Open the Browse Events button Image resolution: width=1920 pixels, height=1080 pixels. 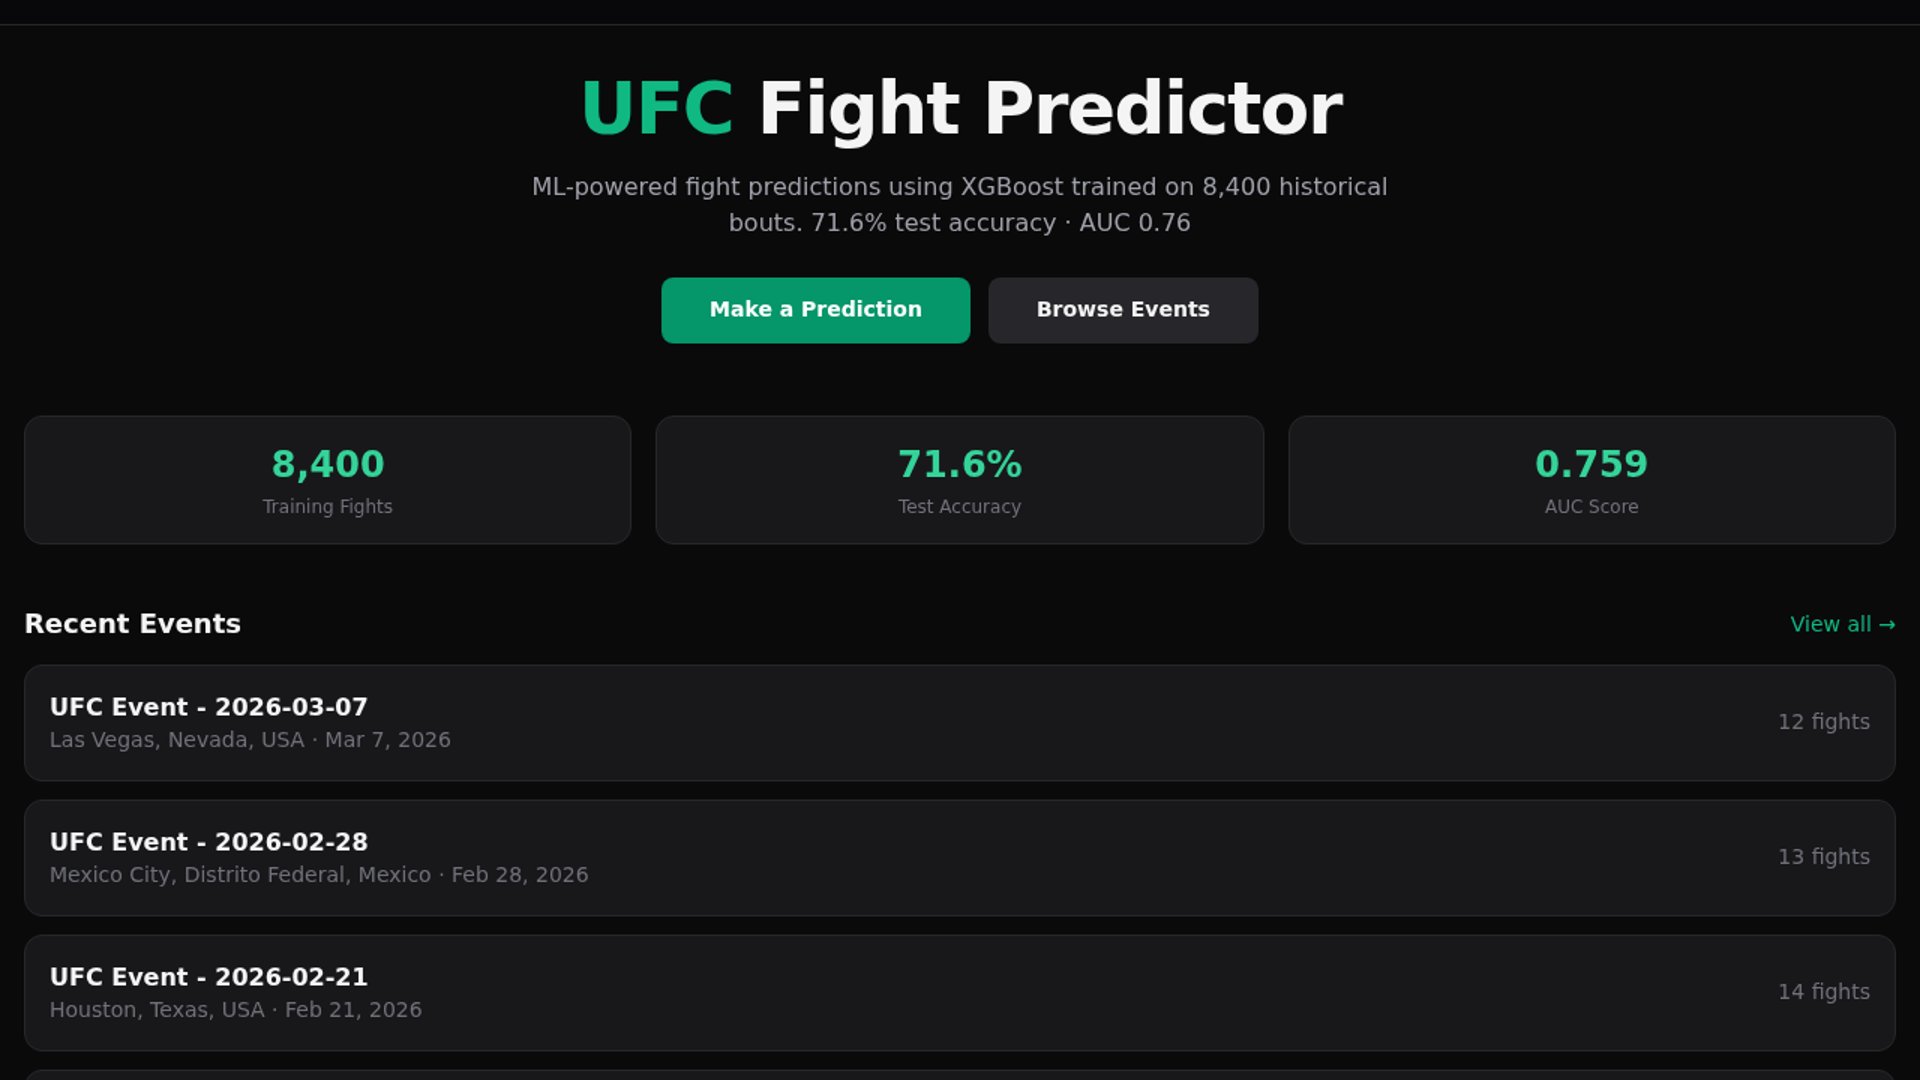click(1122, 310)
